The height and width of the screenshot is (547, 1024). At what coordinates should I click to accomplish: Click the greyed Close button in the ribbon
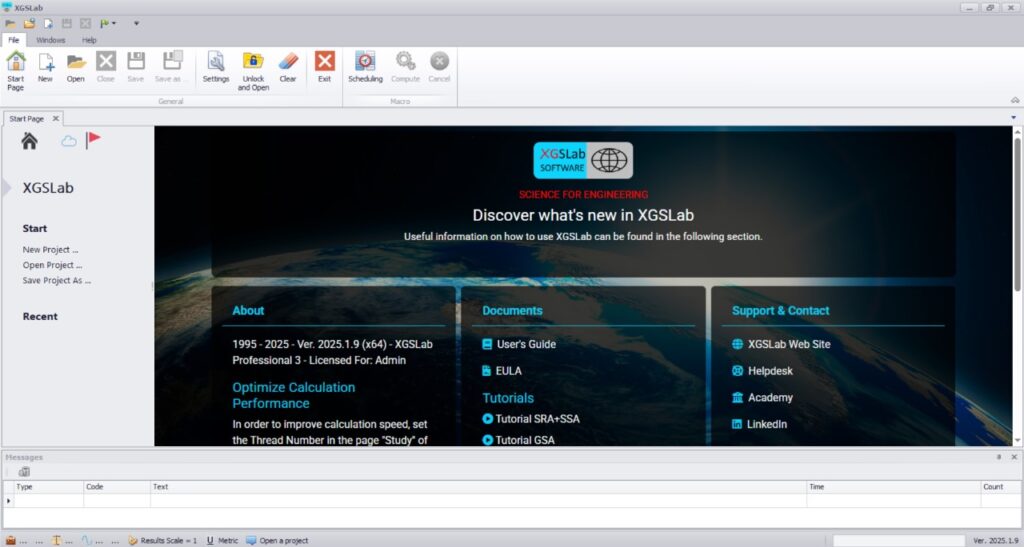coord(106,67)
